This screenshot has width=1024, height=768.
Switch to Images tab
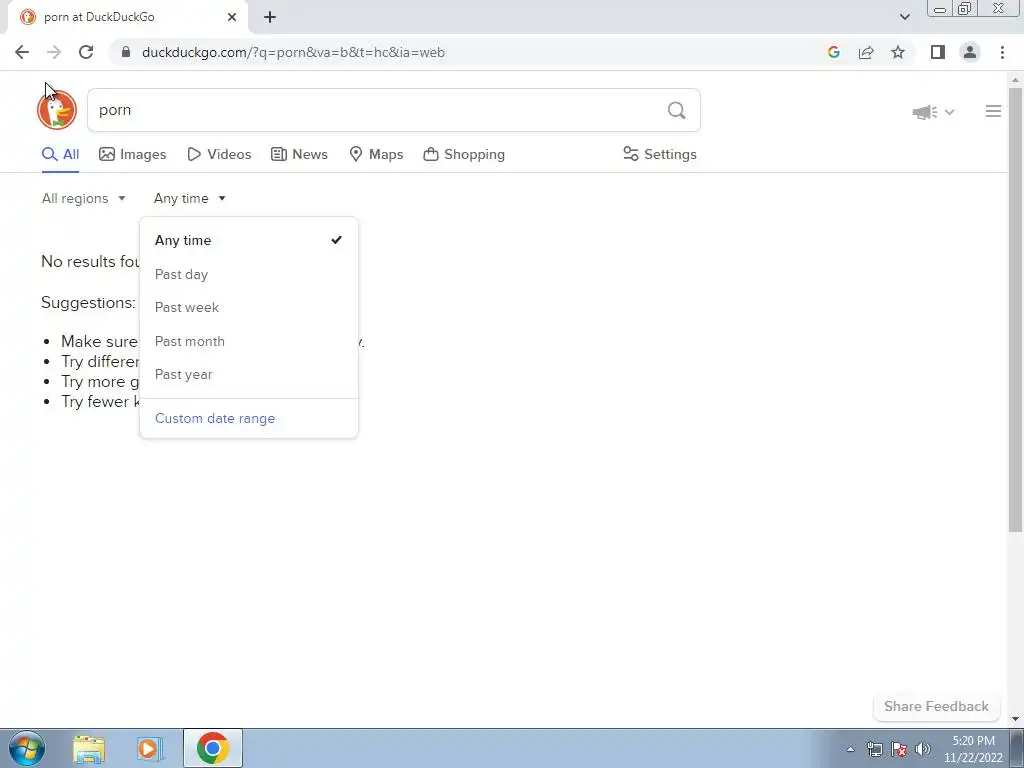click(133, 155)
